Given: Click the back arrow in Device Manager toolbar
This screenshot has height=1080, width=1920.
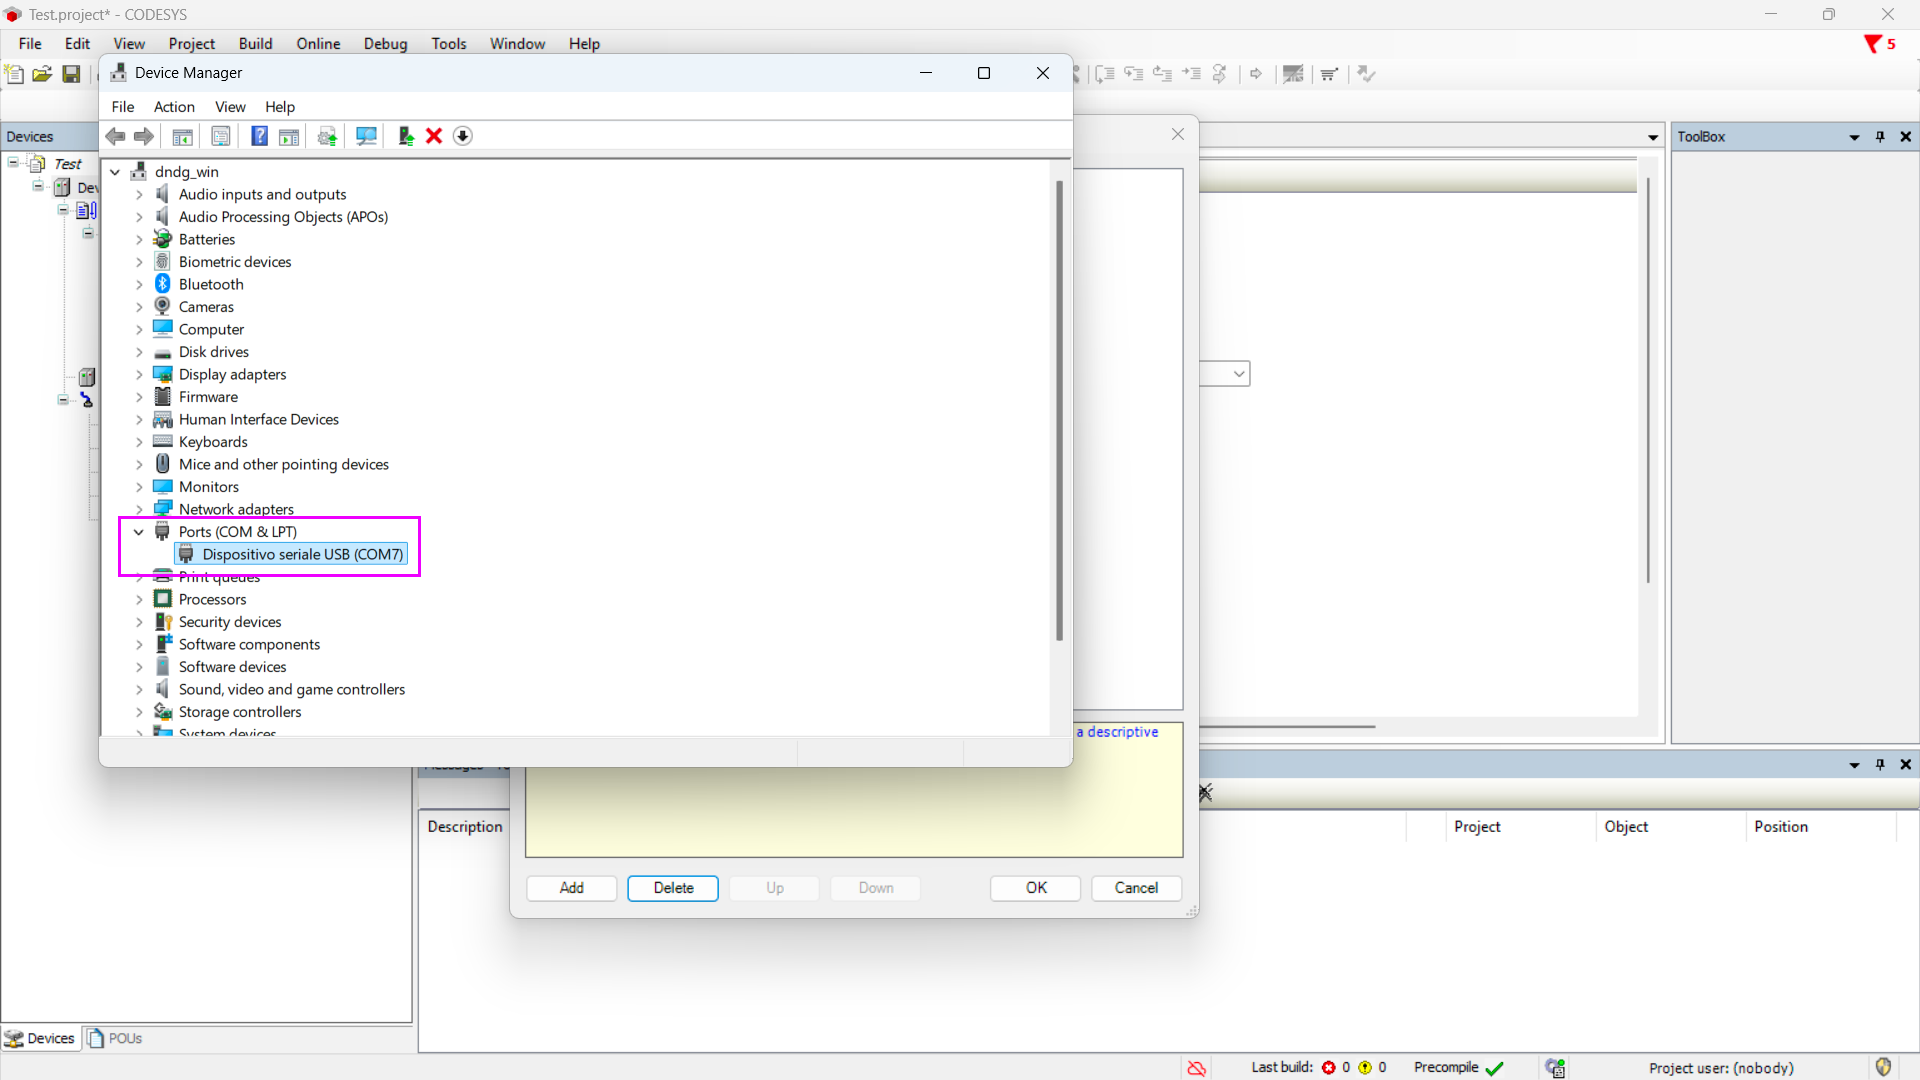Looking at the screenshot, I should 116,136.
